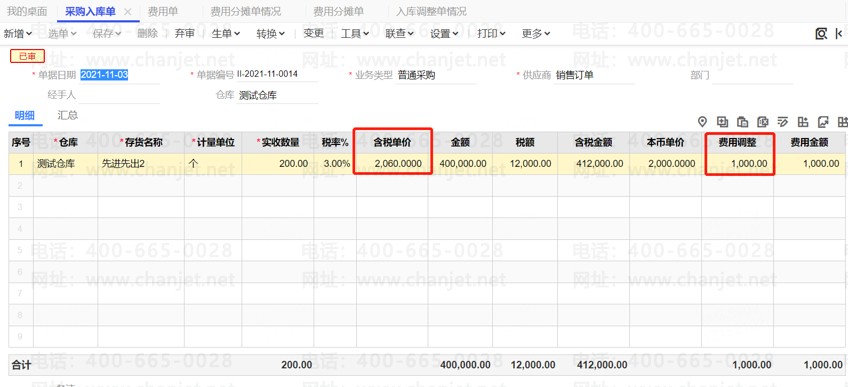Screen dimensions: 848x387
Task: Open the 工具 dropdown menu
Action: 355,34
